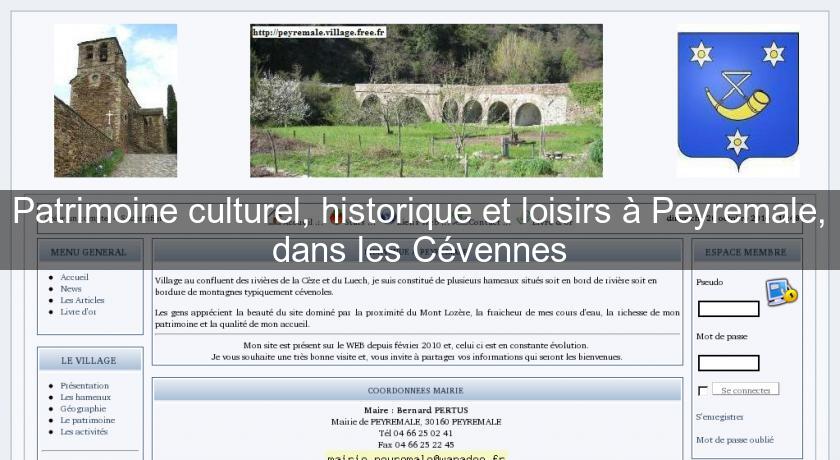Focus the Mot de passe field
The image size is (840, 460).
click(729, 363)
